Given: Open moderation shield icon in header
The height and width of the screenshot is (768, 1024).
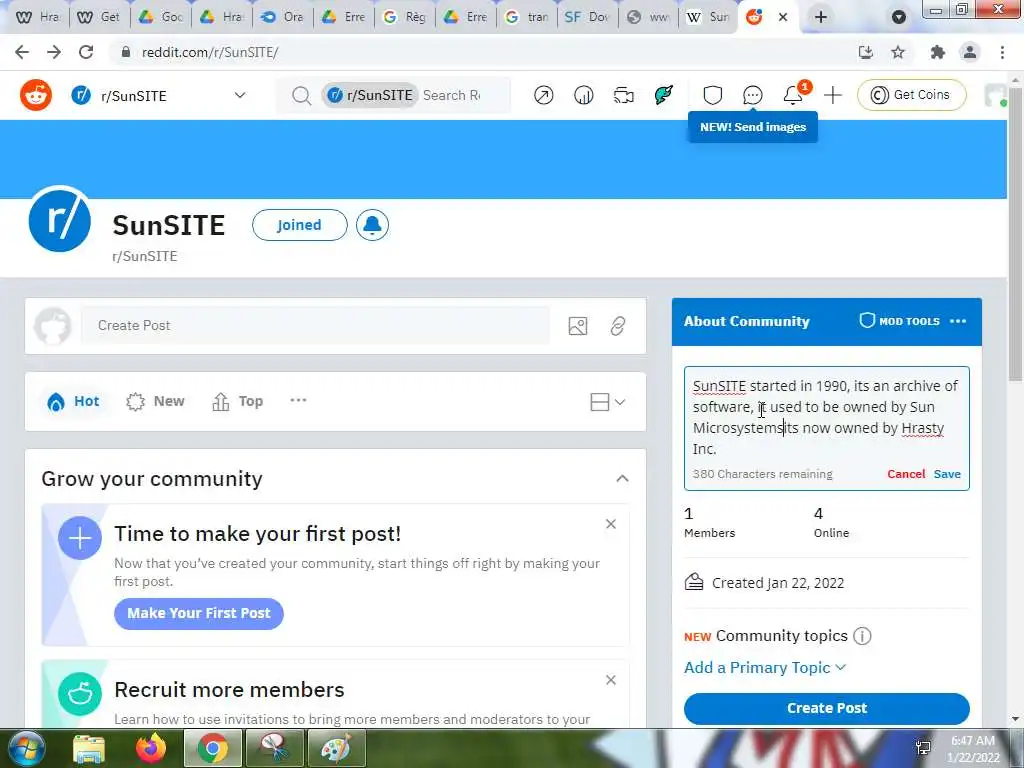Looking at the screenshot, I should 712,95.
